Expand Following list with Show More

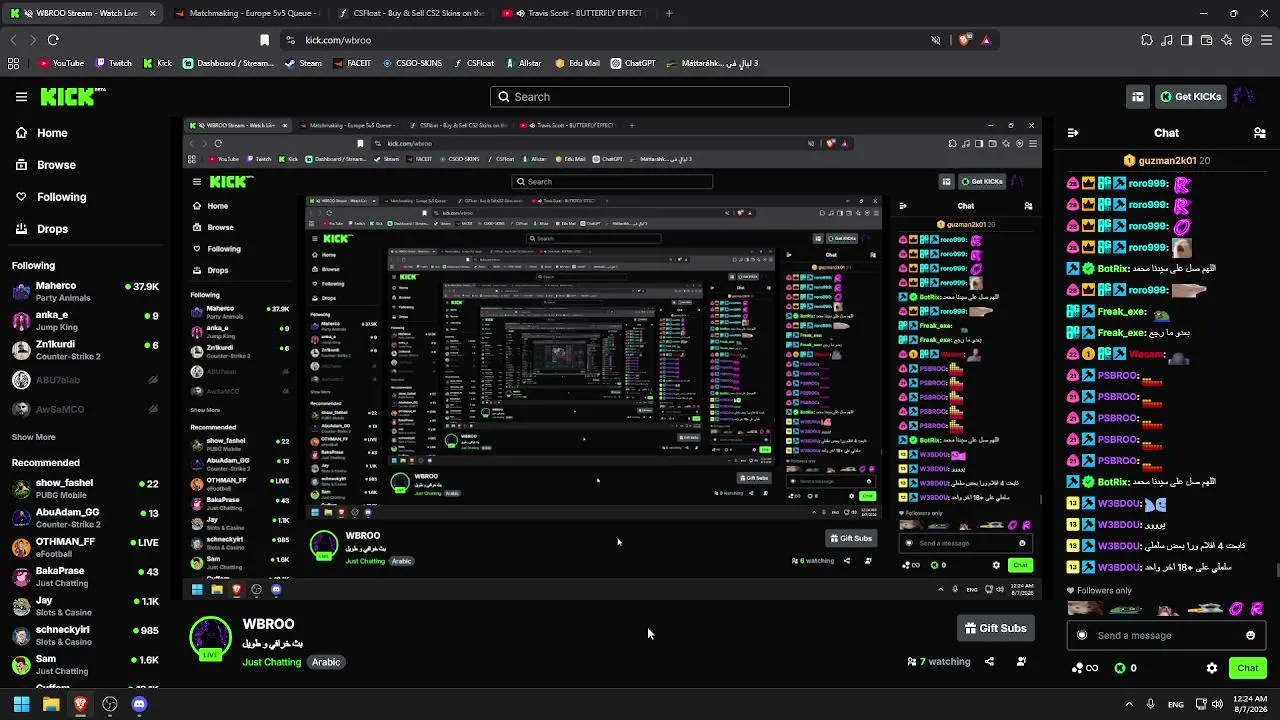point(33,437)
